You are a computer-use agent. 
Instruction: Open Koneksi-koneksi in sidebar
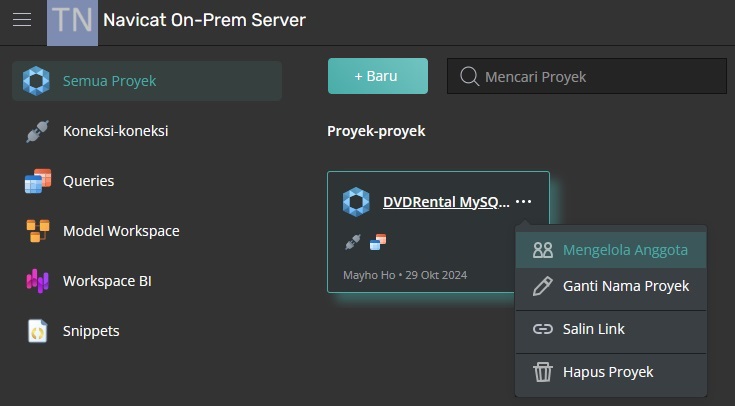click(x=115, y=131)
